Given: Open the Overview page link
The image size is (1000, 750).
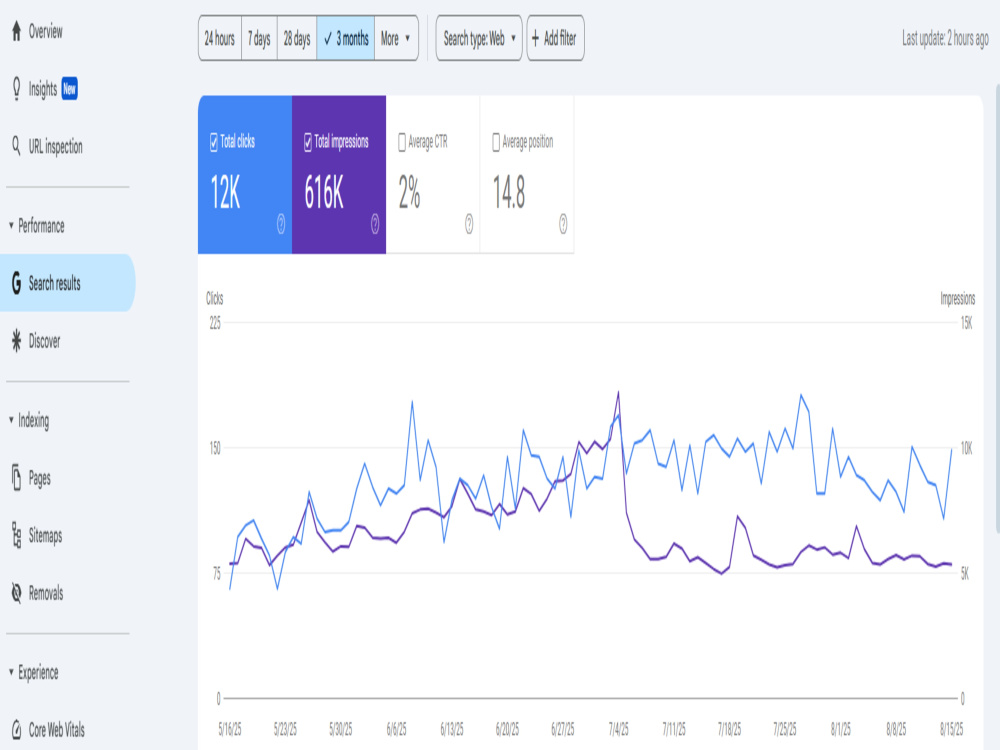Looking at the screenshot, I should coord(45,31).
